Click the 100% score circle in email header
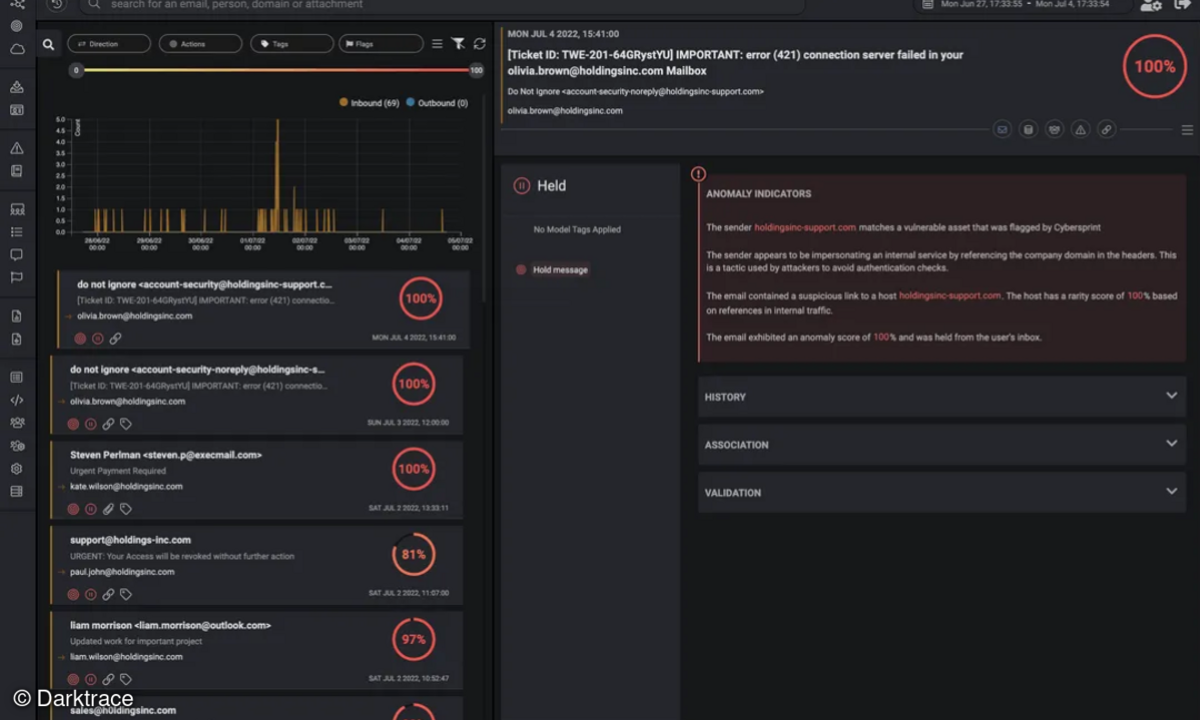 pyautogui.click(x=1154, y=66)
